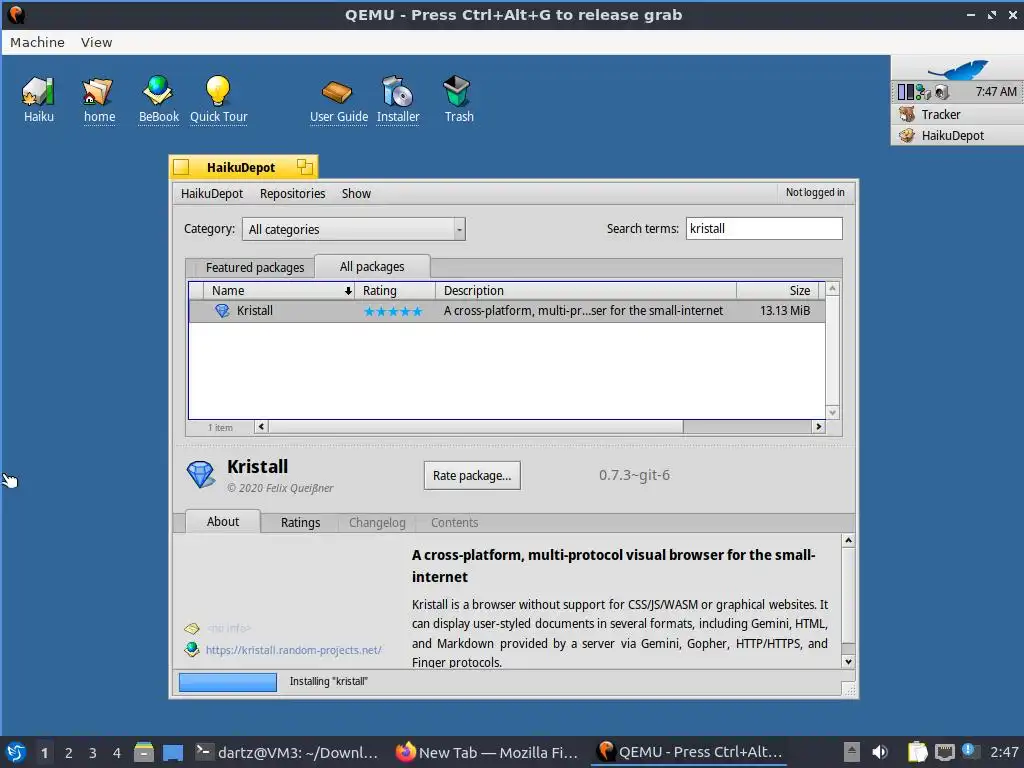The width and height of the screenshot is (1024, 768).
Task: Click the 7:47 AM Deskbar clock
Action: (995, 92)
